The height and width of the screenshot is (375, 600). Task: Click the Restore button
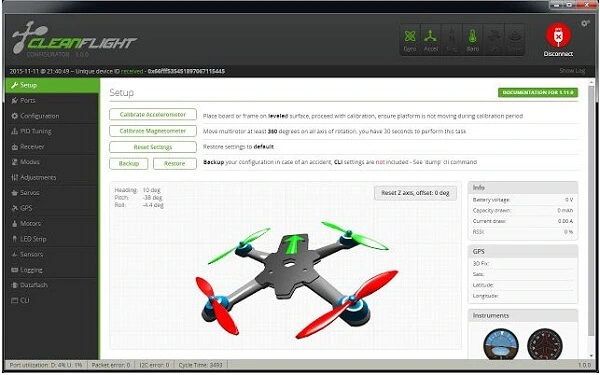coord(174,163)
